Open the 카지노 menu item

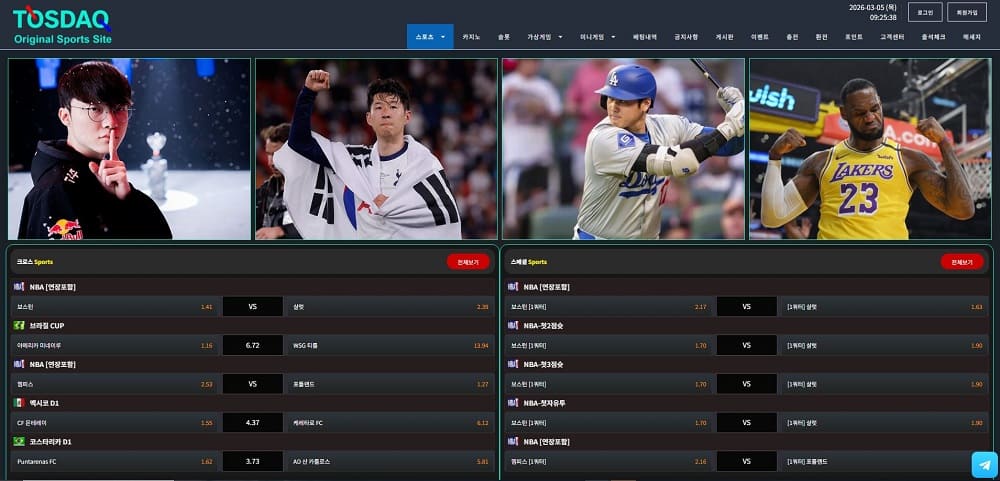[x=471, y=37]
